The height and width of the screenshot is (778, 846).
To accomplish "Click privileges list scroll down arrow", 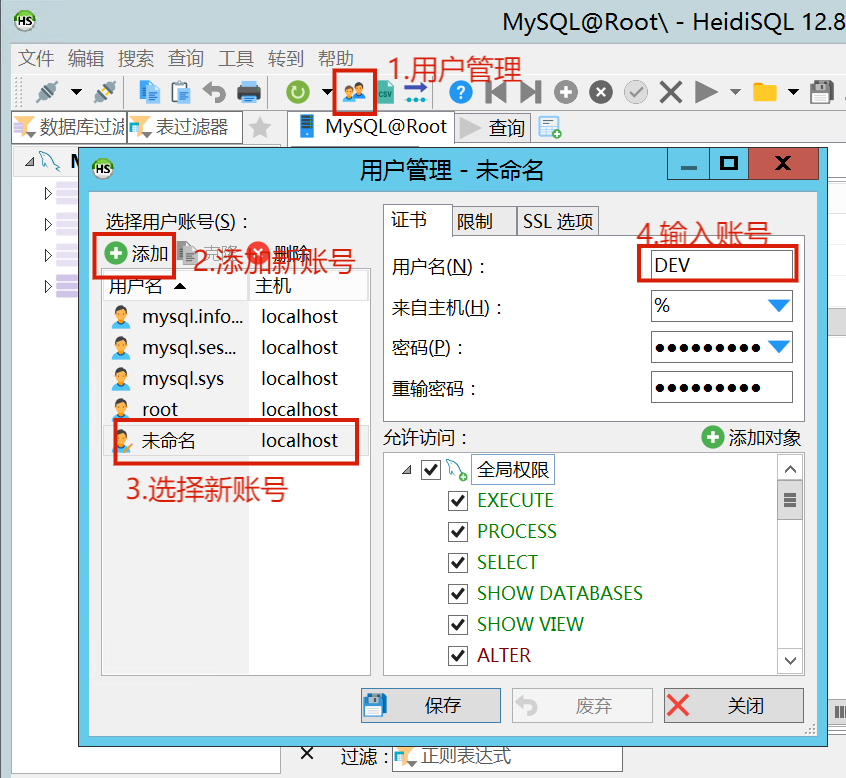I will point(790,661).
